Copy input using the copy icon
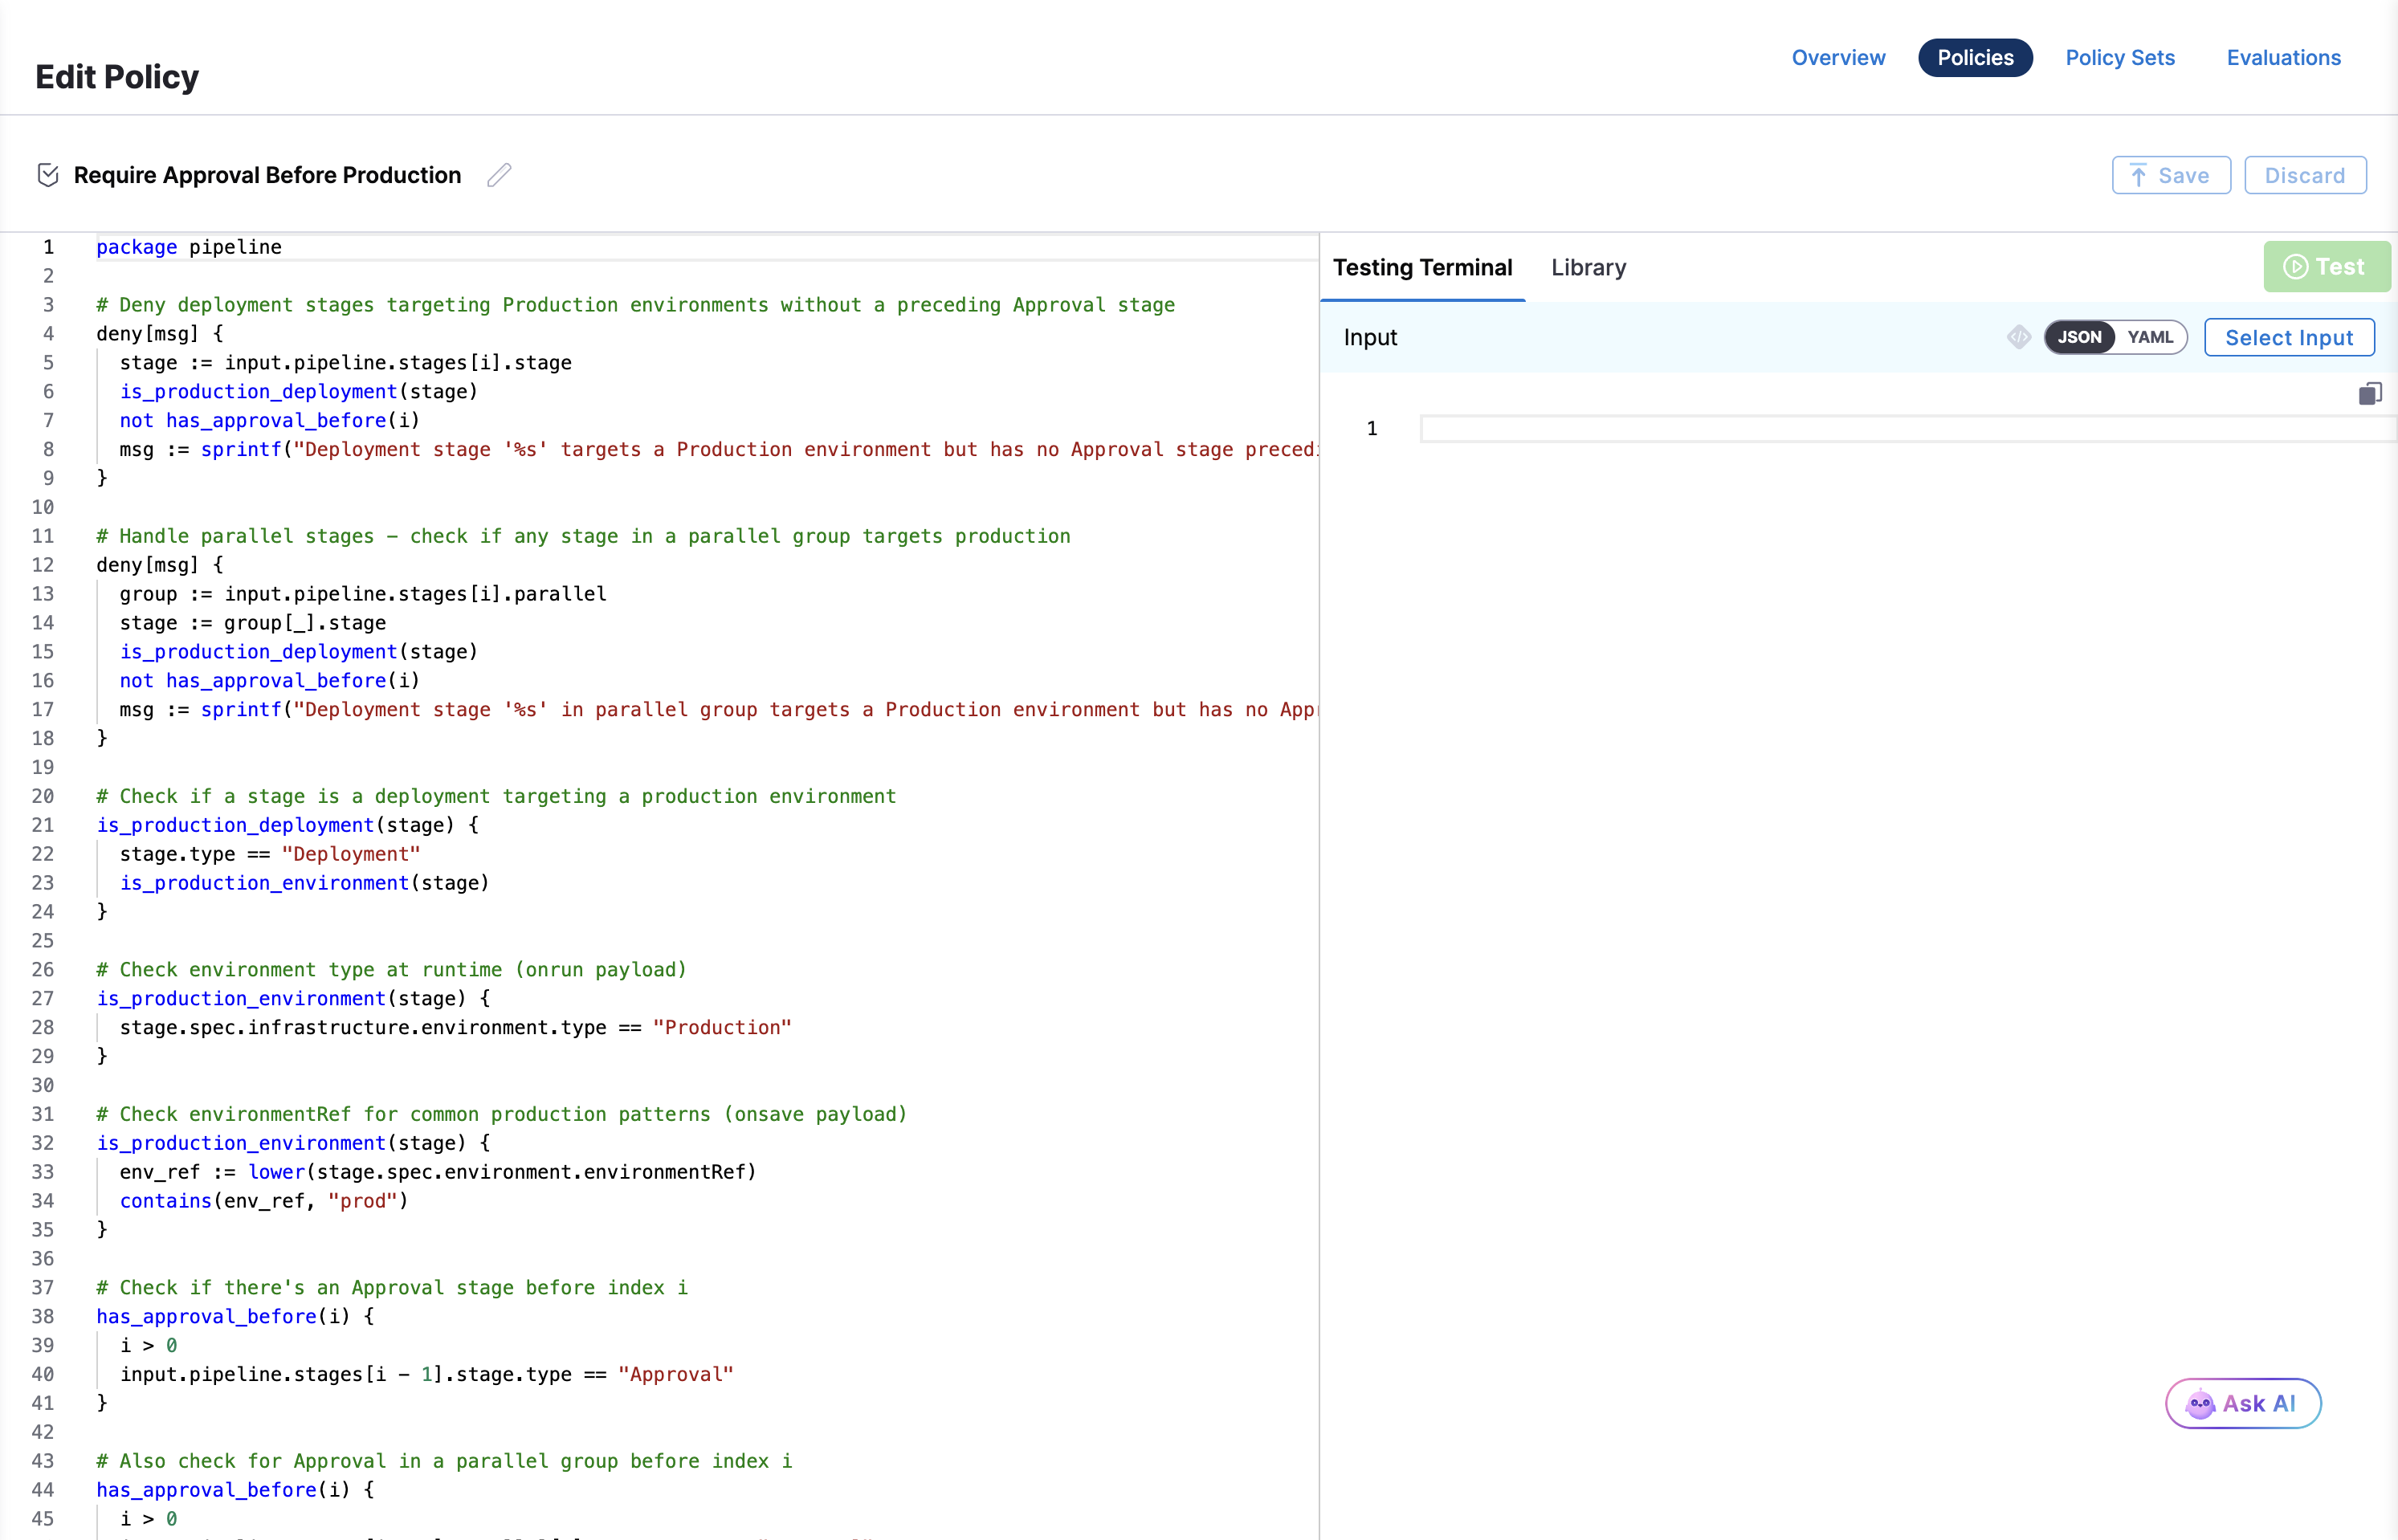The width and height of the screenshot is (2398, 1540). [2369, 394]
